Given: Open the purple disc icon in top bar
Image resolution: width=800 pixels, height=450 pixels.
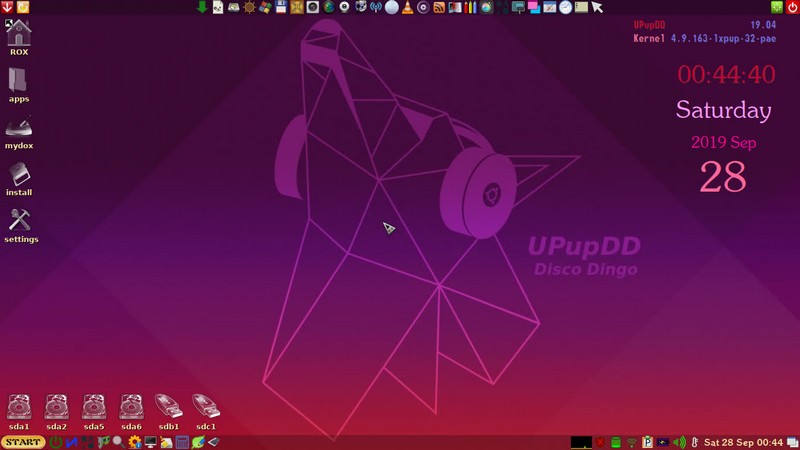Looking at the screenshot, I should [x=423, y=7].
